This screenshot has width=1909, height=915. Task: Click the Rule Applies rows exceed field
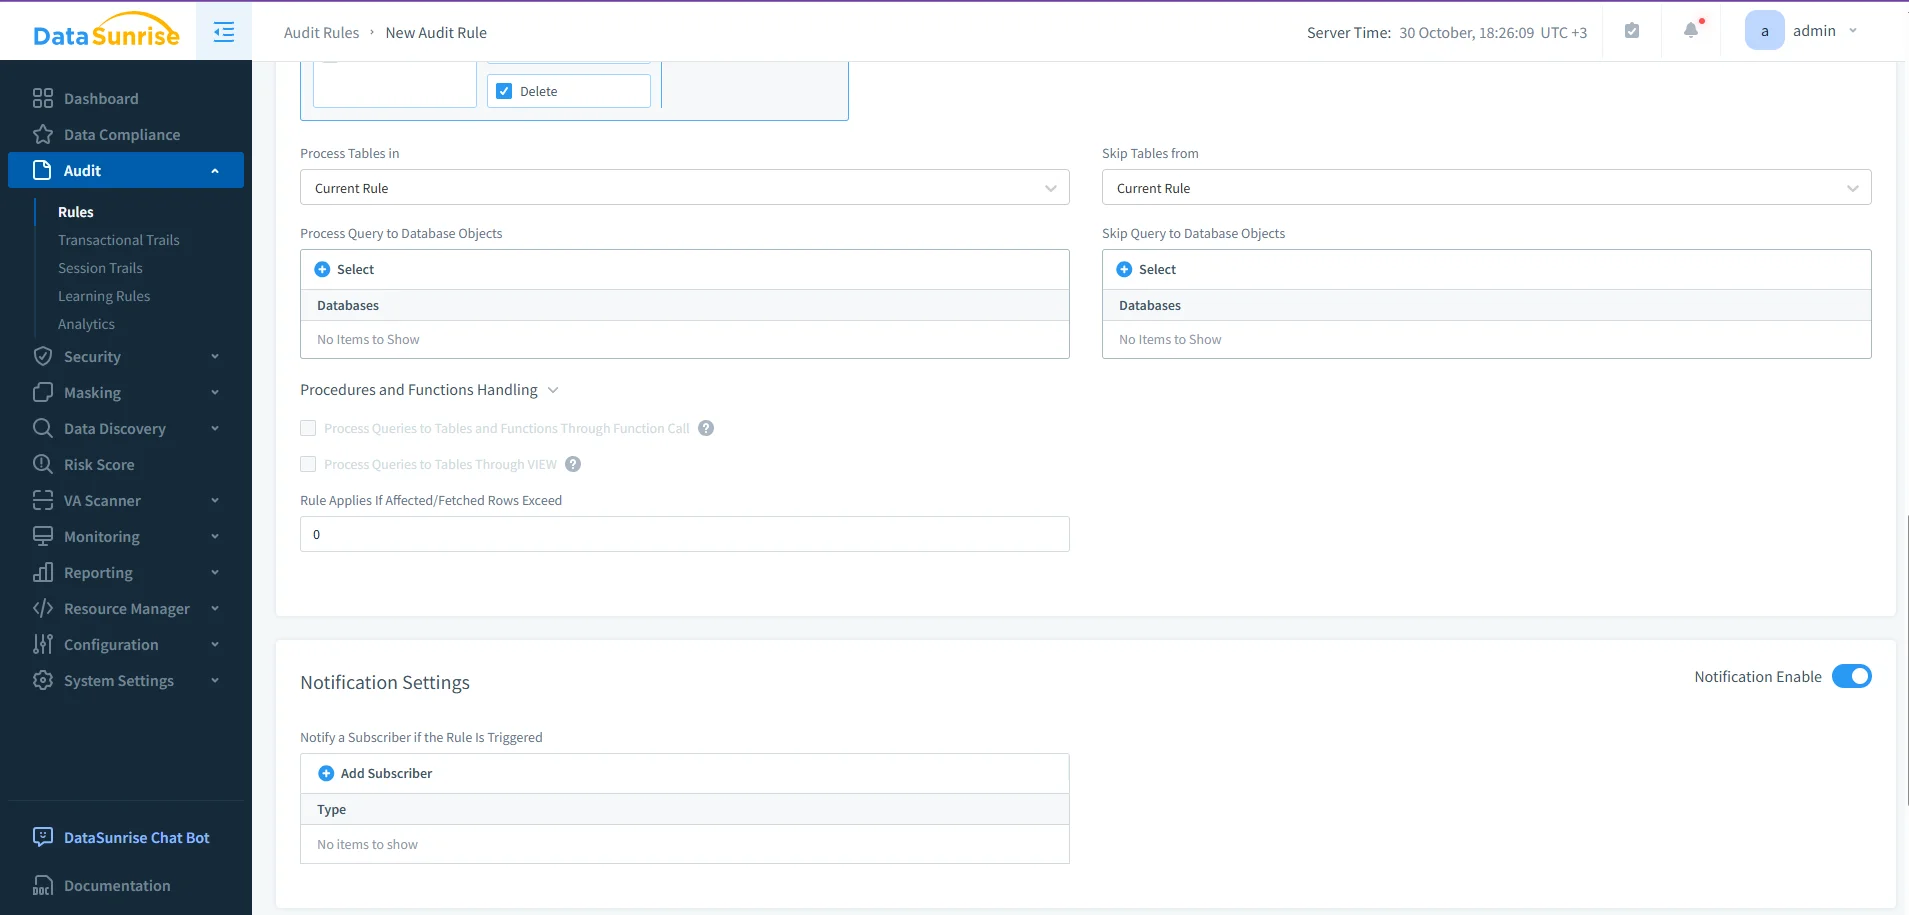(x=684, y=533)
